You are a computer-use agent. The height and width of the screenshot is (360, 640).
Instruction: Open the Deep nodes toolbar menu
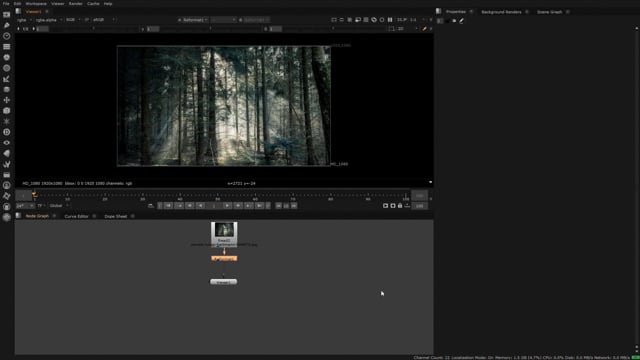(7, 132)
